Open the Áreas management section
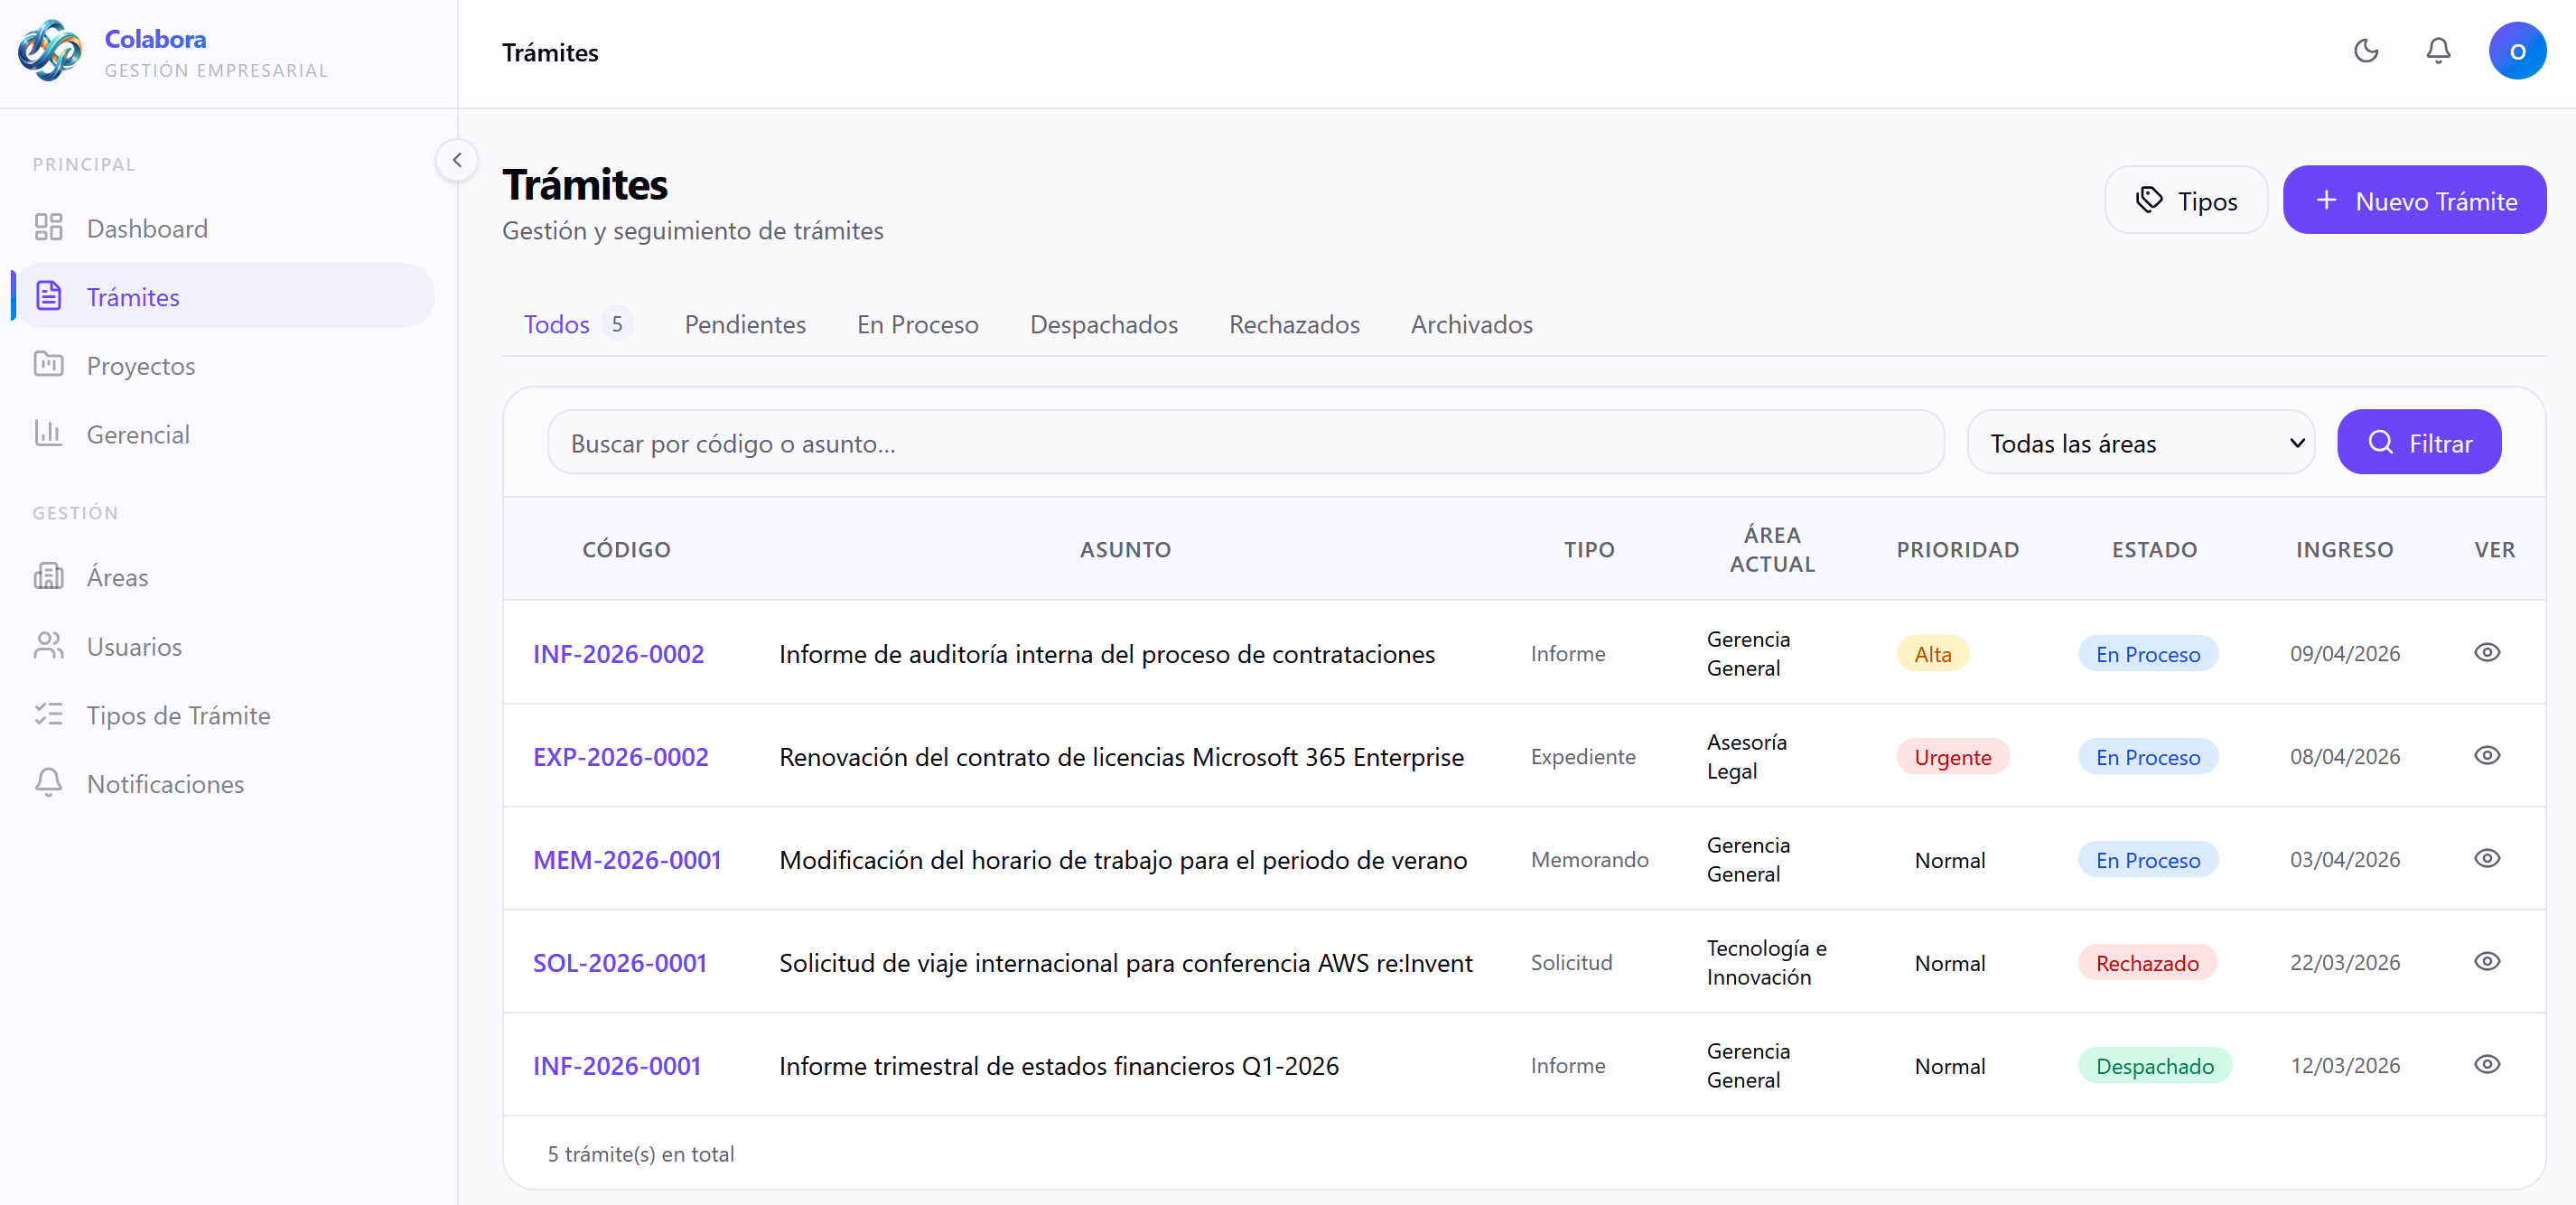Image resolution: width=2576 pixels, height=1205 pixels. 117,577
